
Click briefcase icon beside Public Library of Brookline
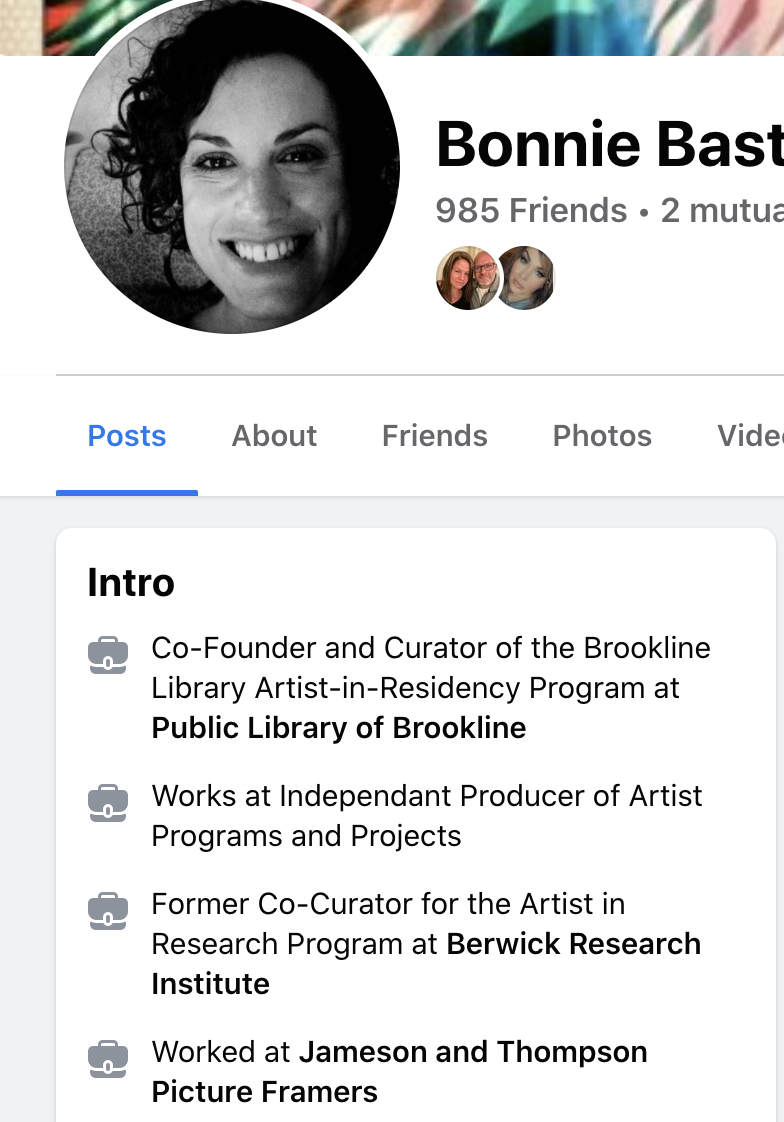coord(108,655)
